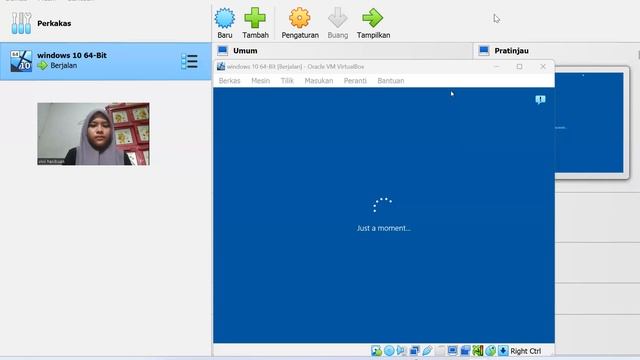Open Pengaturan via the orange gear icon
Screen dimensions: 640x360
point(300,18)
